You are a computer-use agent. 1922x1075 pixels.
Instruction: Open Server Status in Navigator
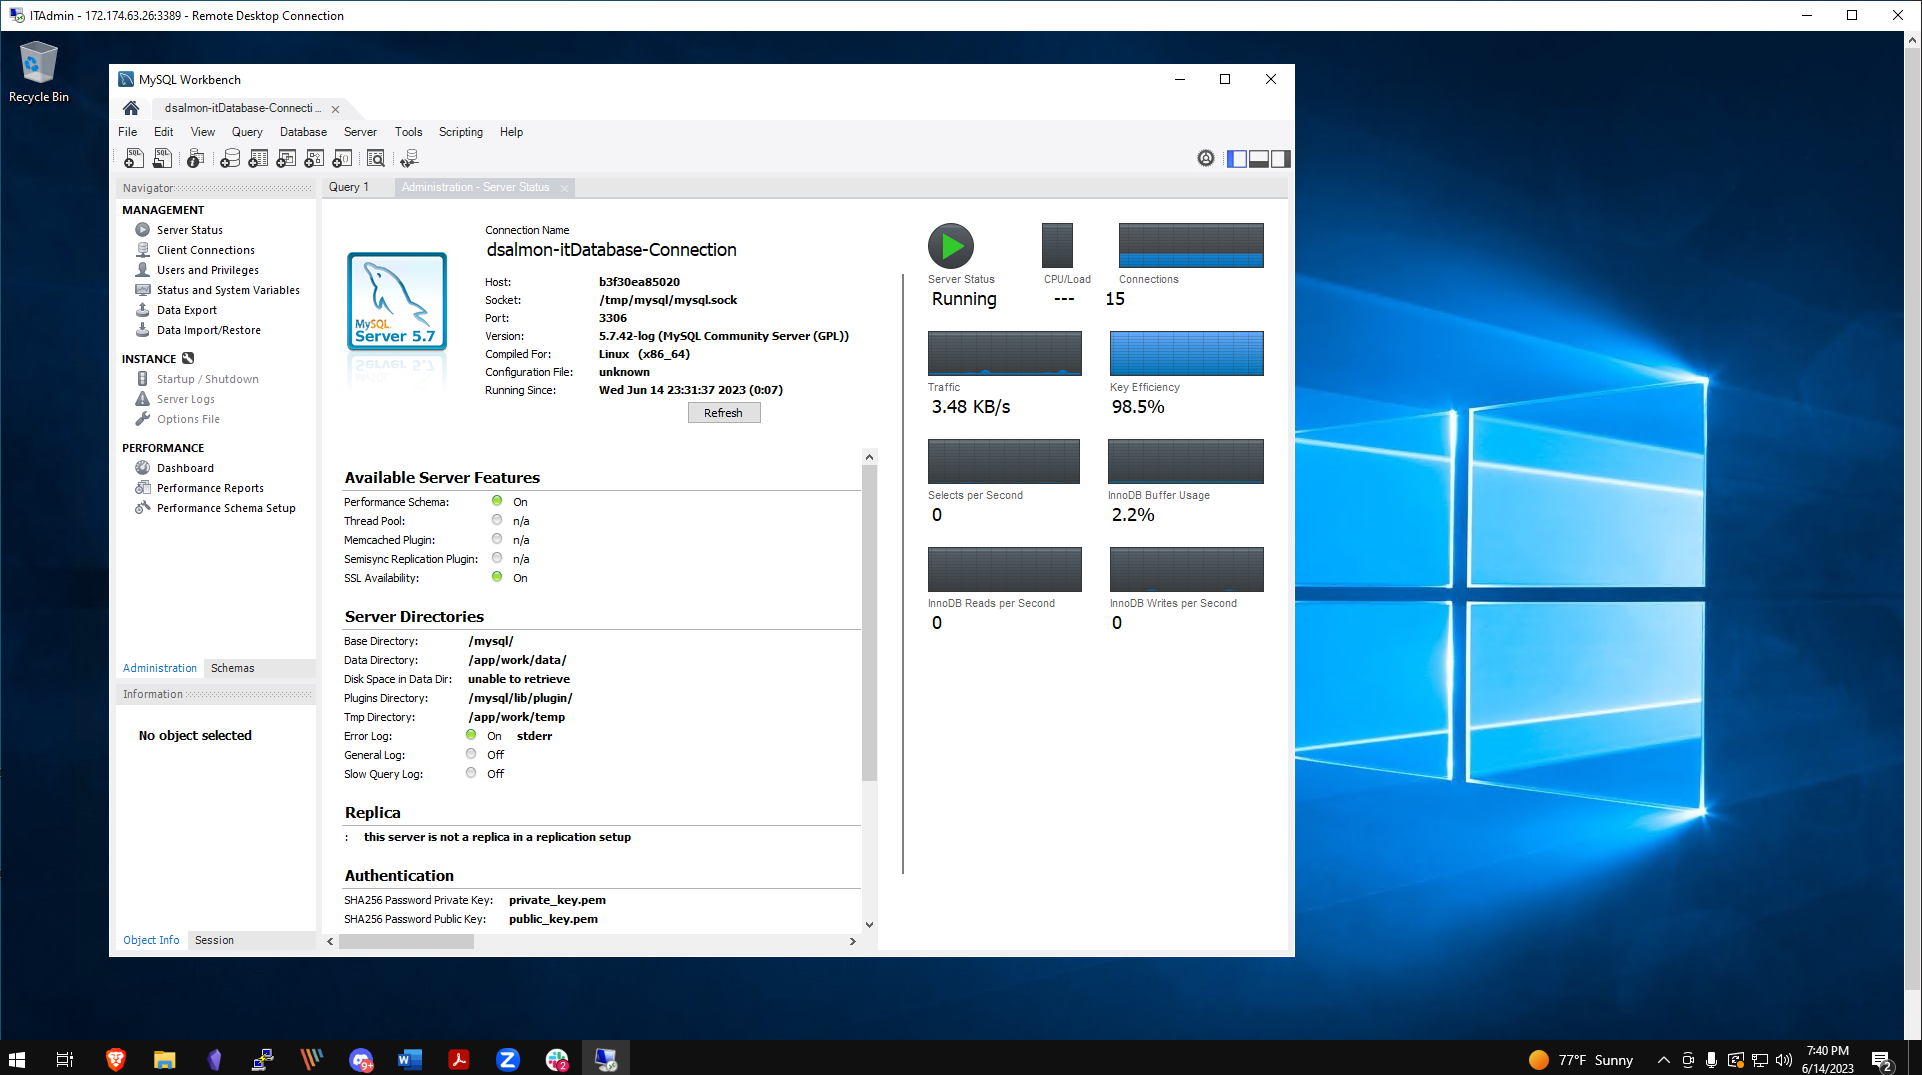(x=189, y=230)
